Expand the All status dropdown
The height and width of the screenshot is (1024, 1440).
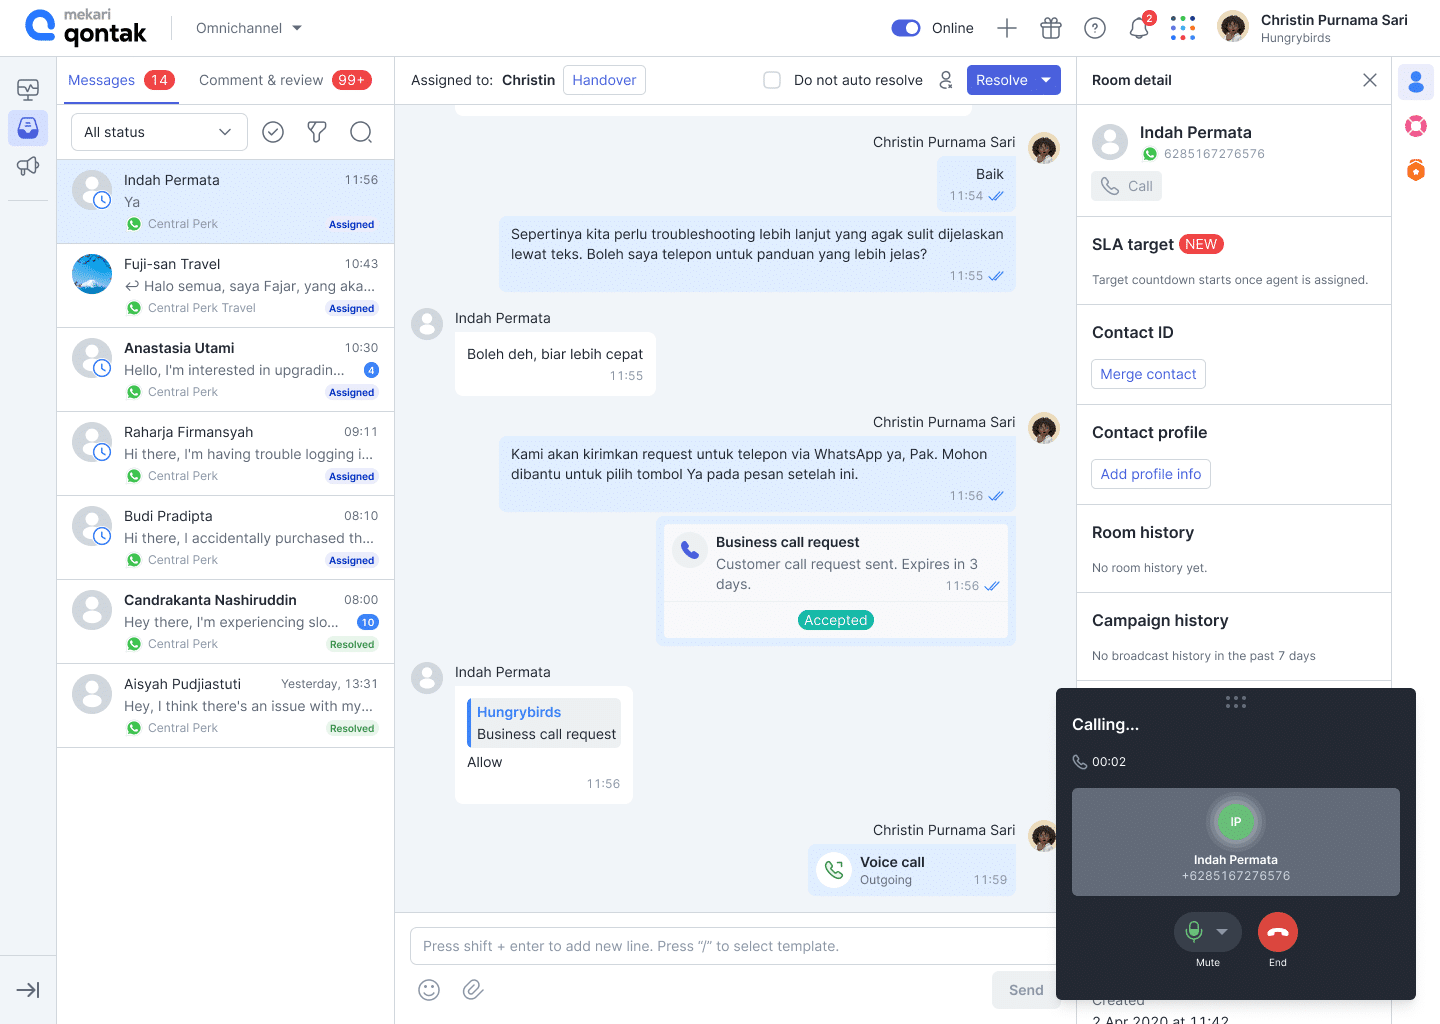click(x=159, y=132)
